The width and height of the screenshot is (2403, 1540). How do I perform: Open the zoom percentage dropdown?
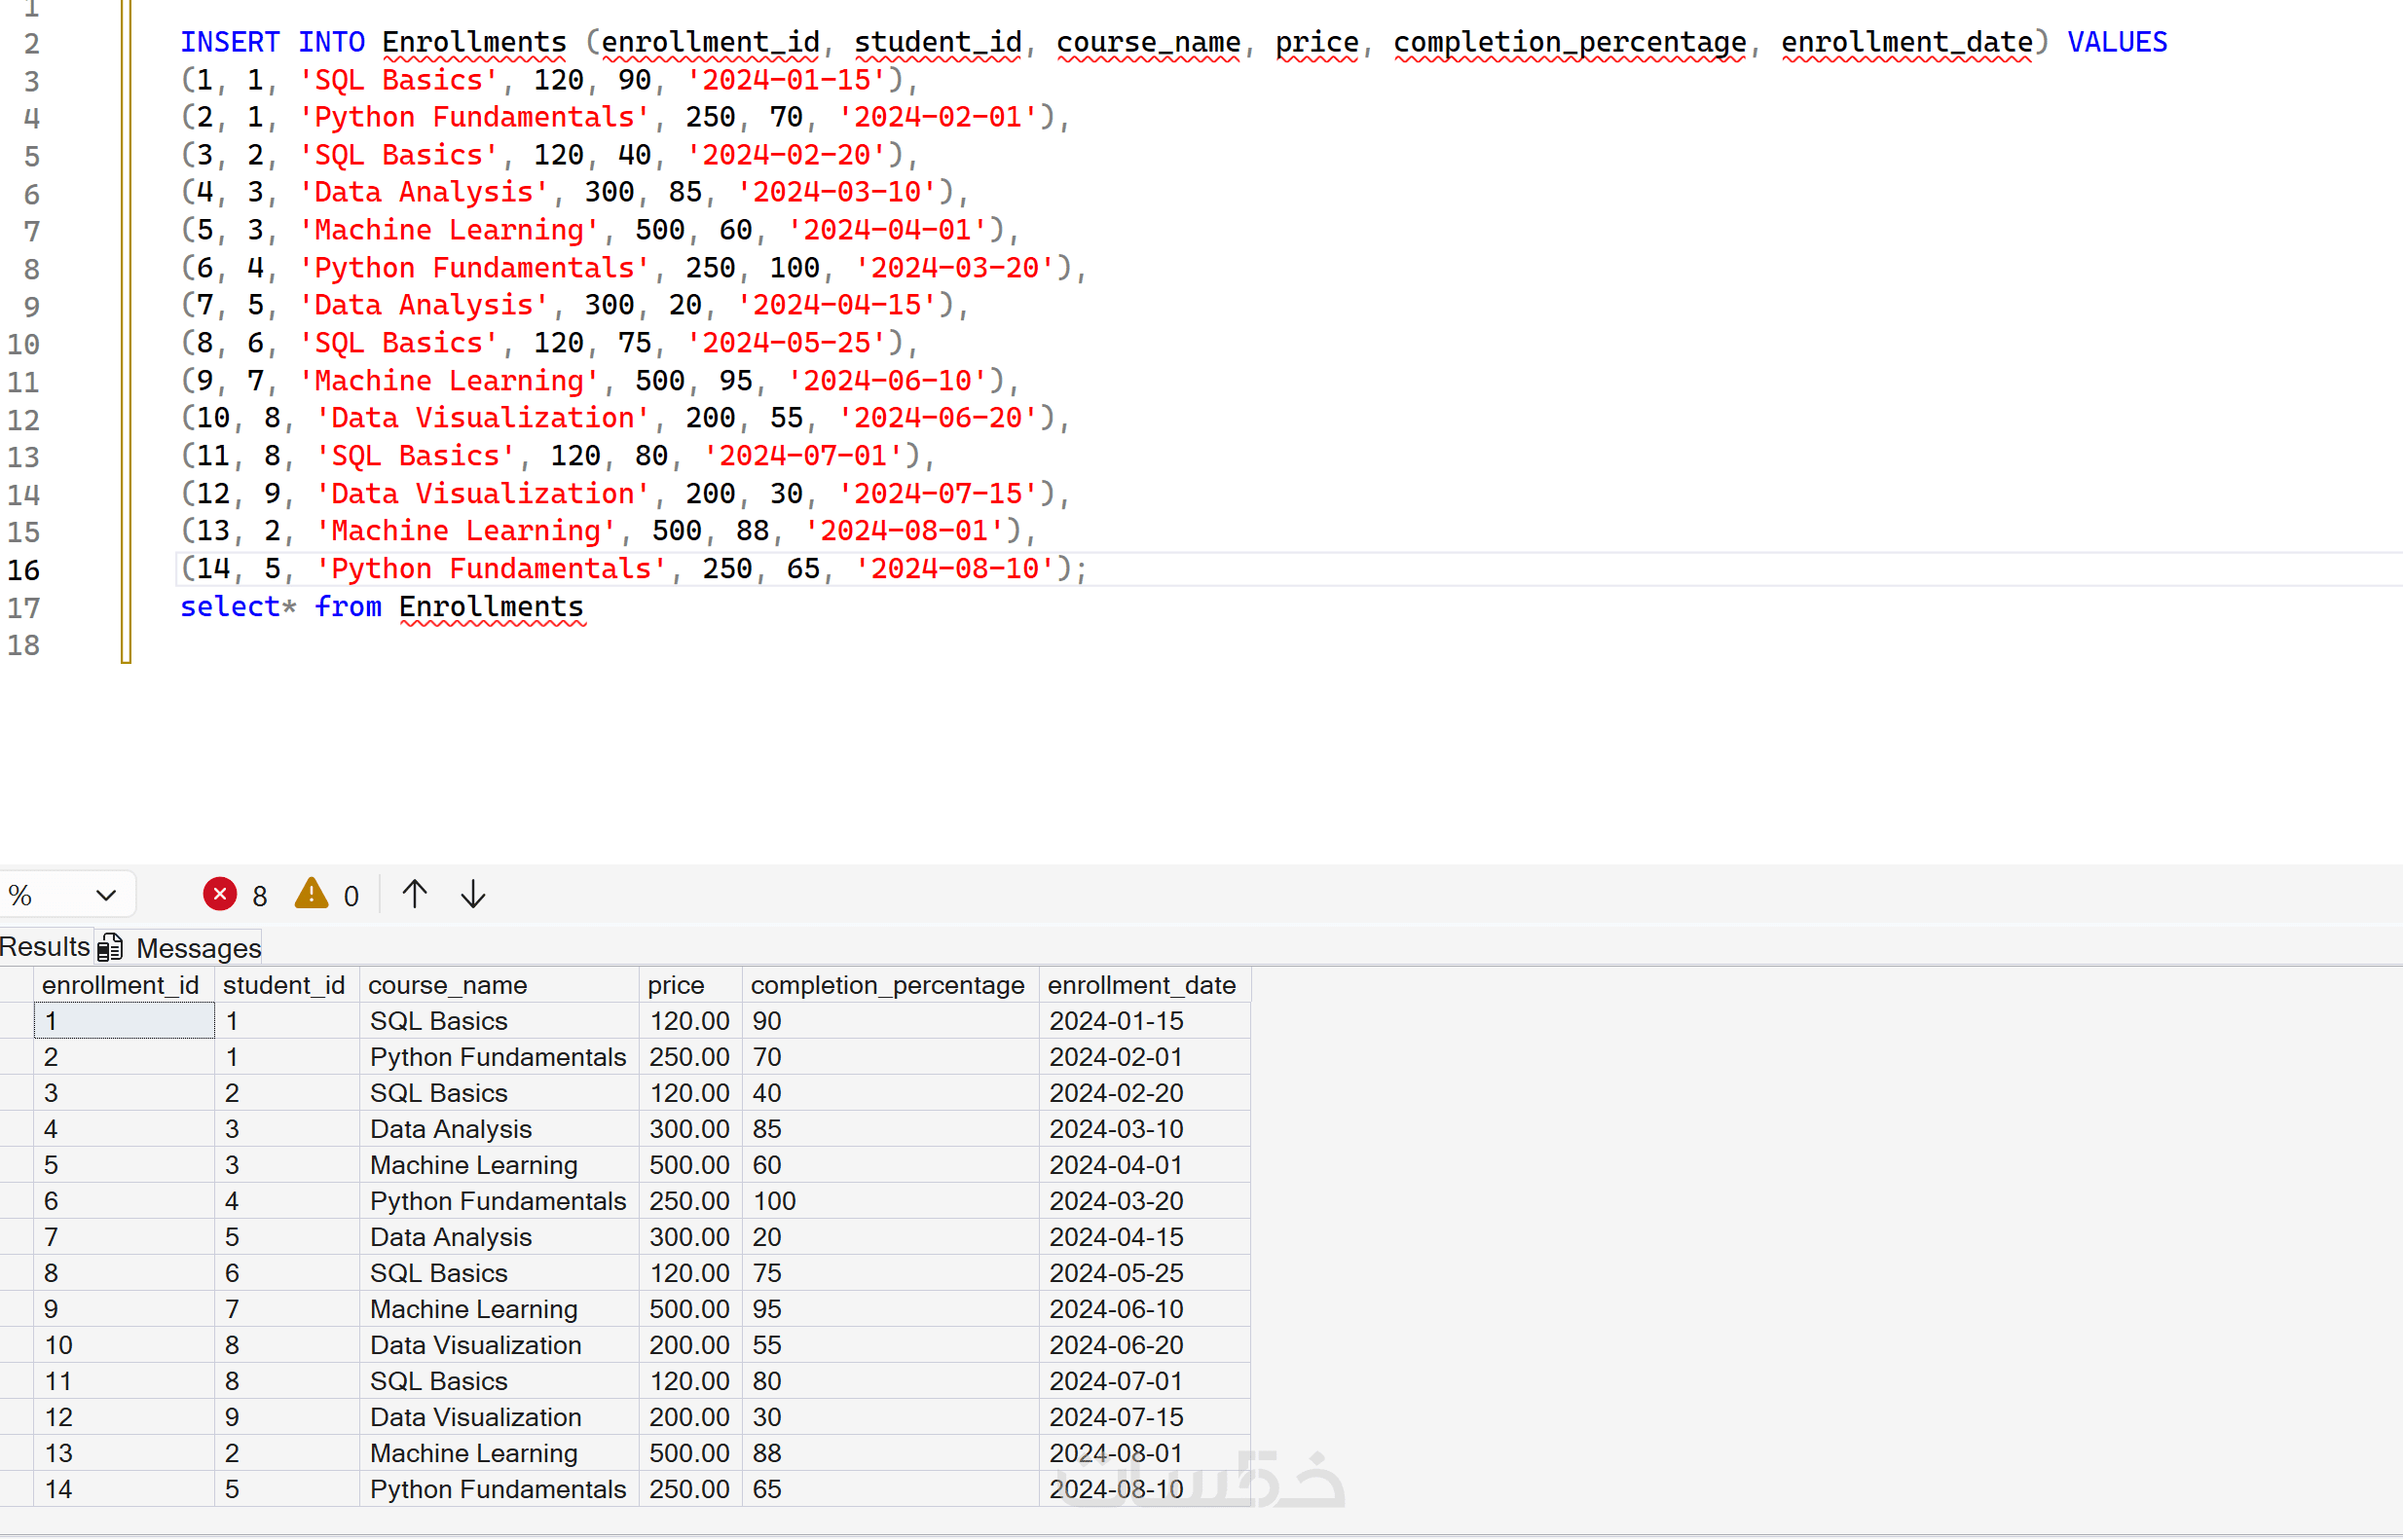(105, 895)
